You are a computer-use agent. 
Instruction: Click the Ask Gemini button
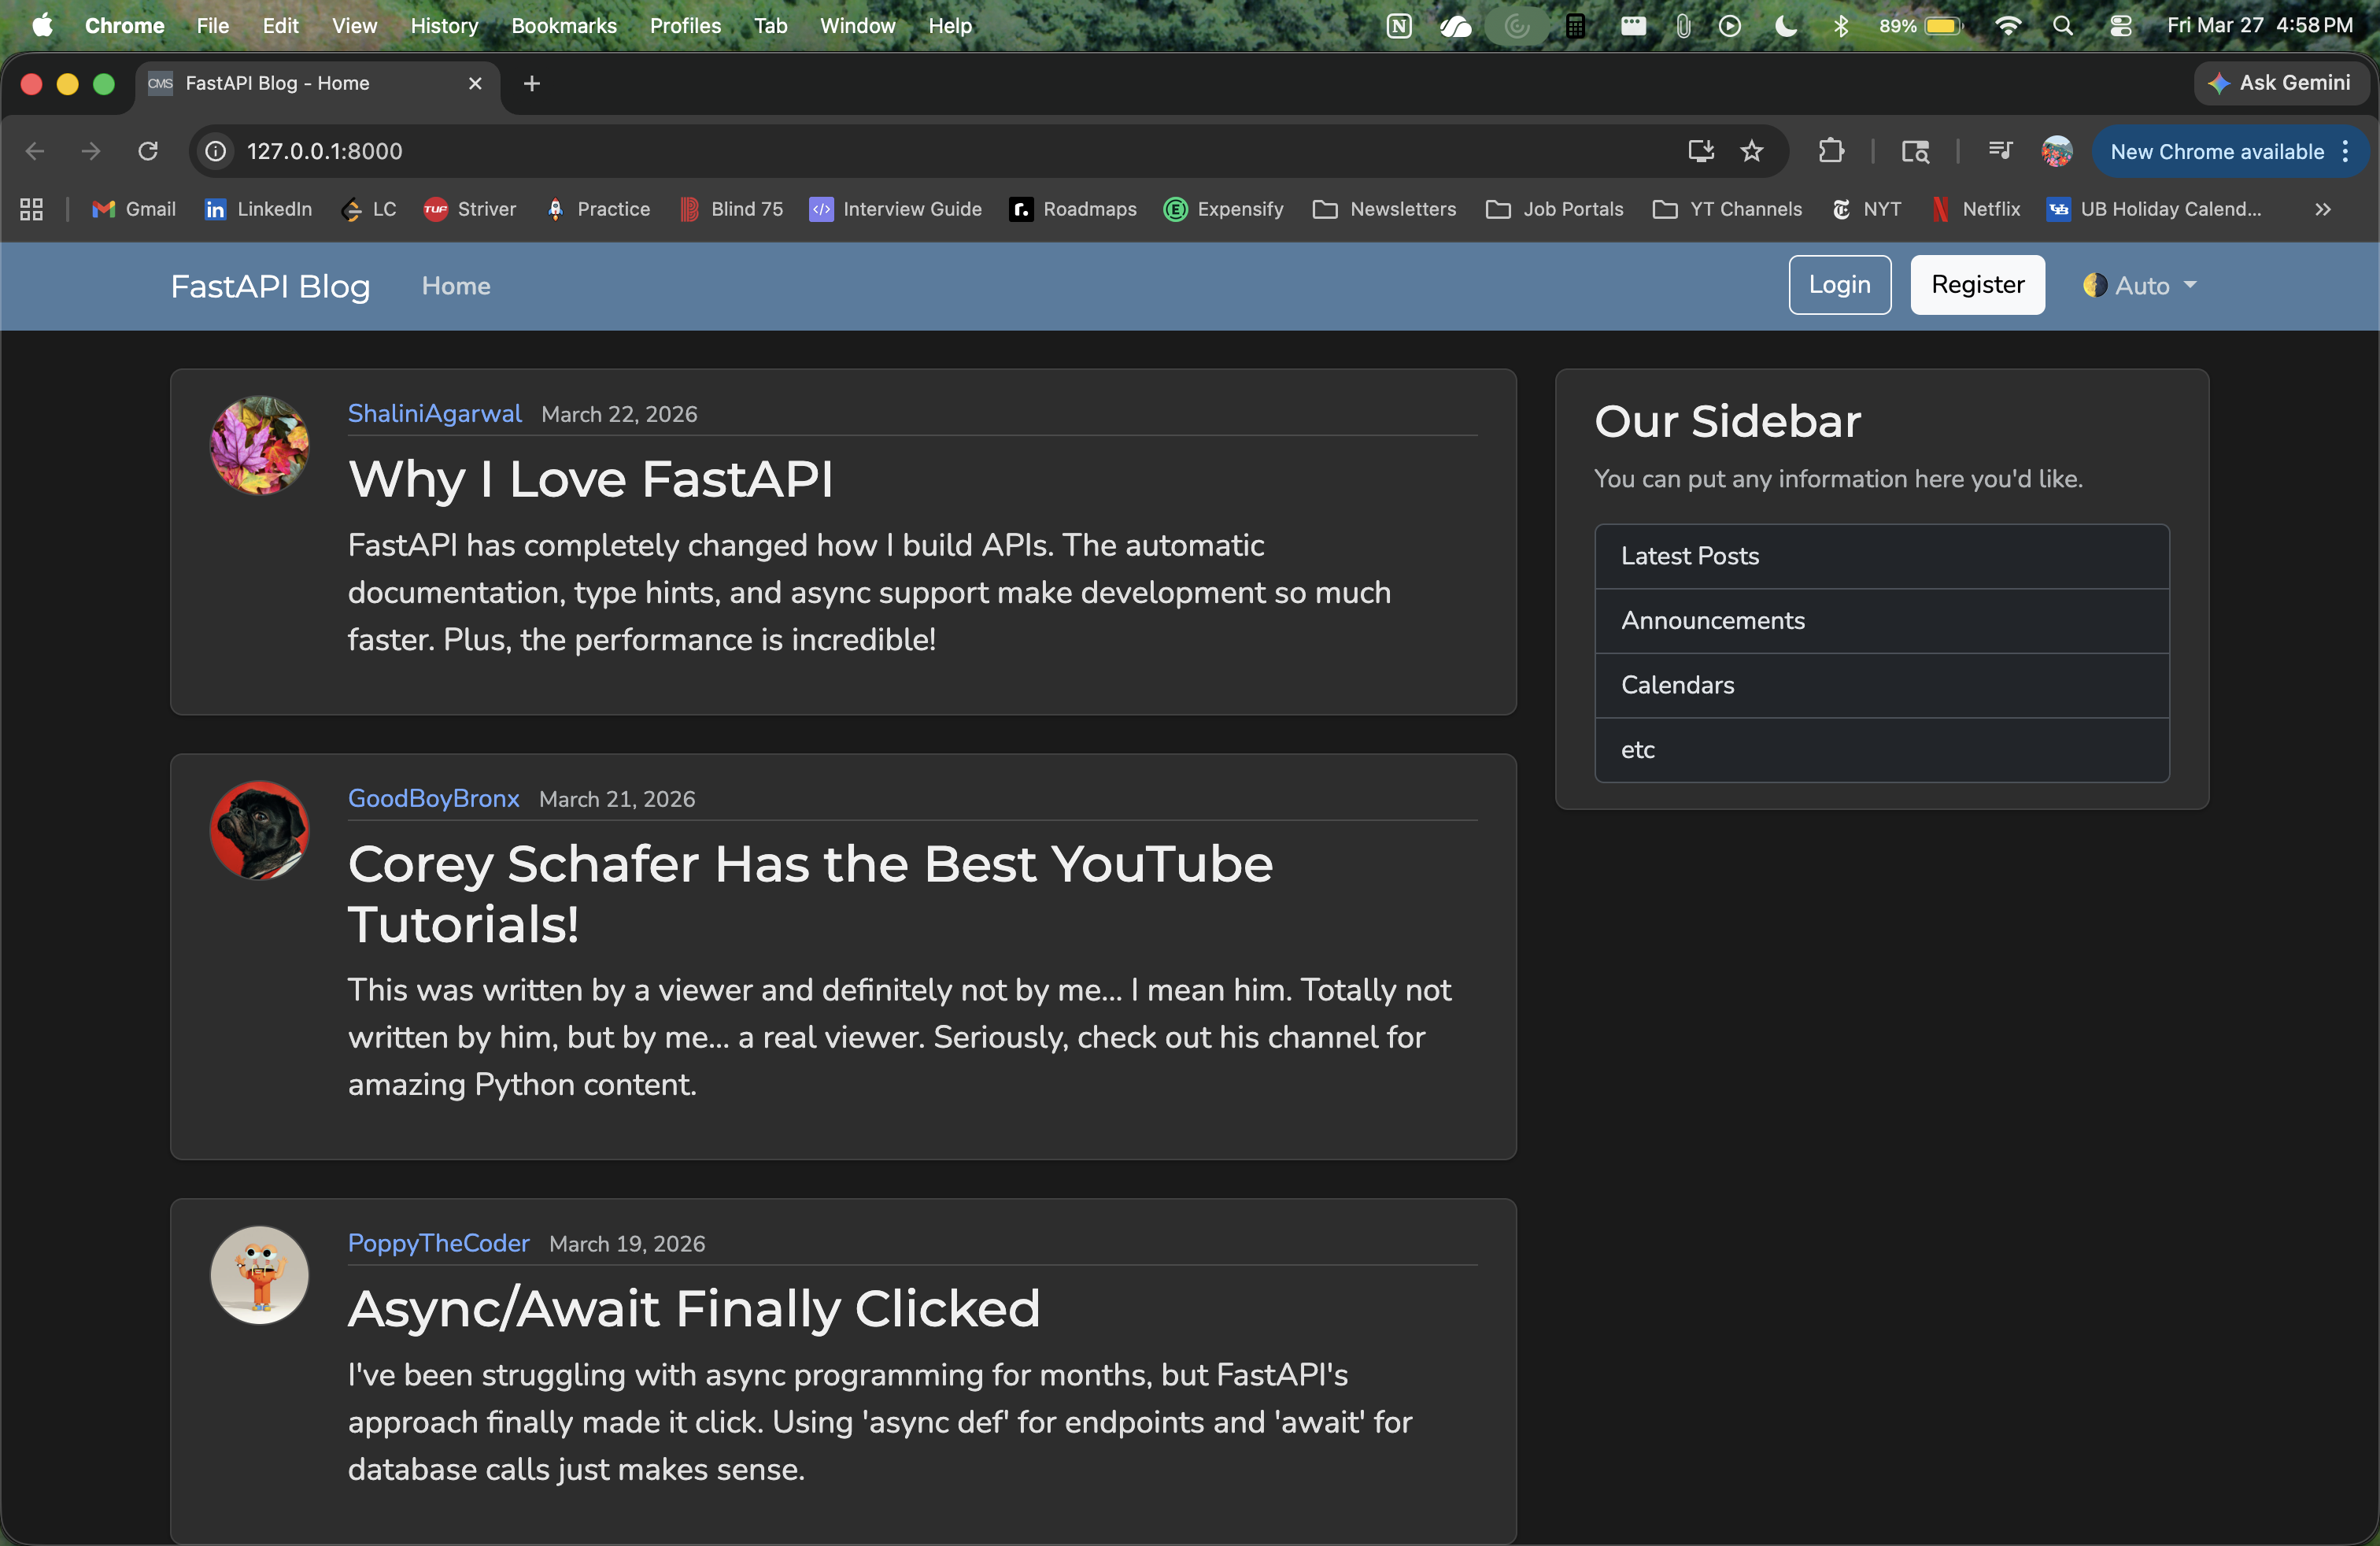point(2281,83)
